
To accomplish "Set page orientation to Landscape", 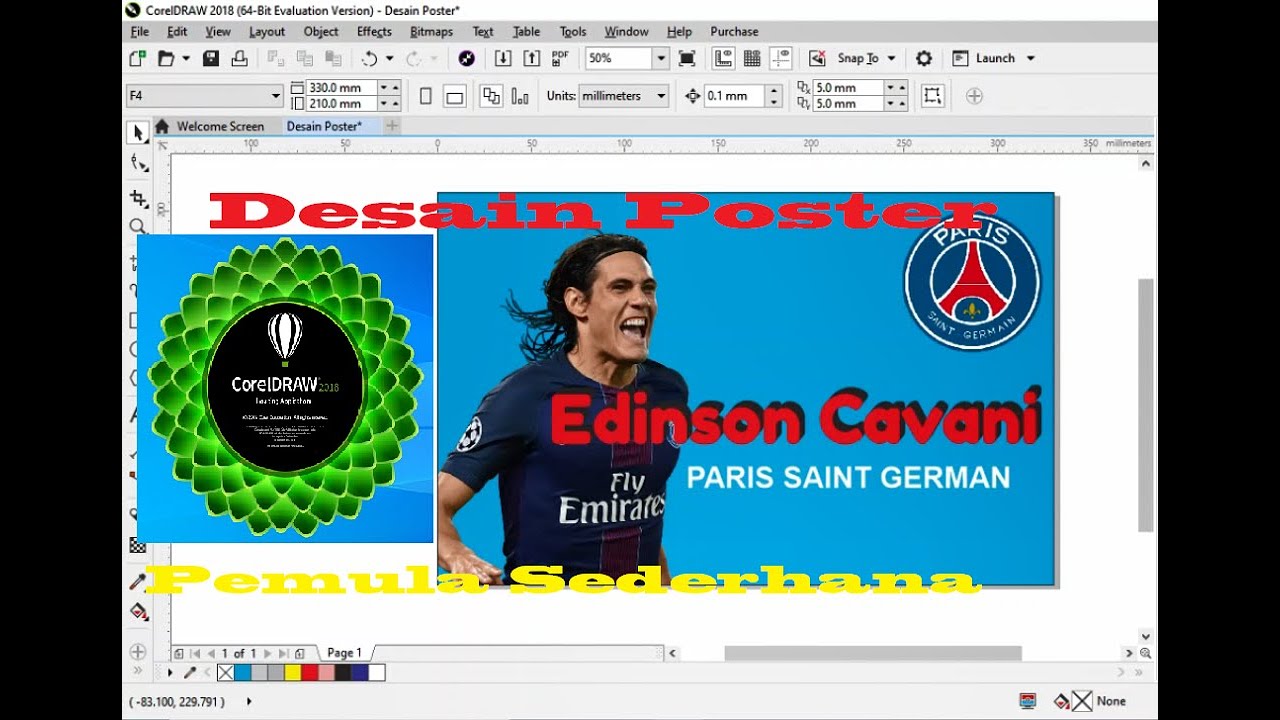I will coord(454,96).
